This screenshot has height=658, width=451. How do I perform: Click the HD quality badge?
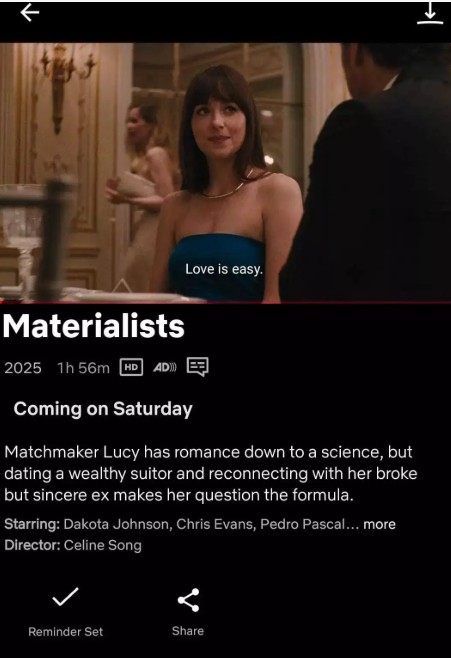click(131, 367)
